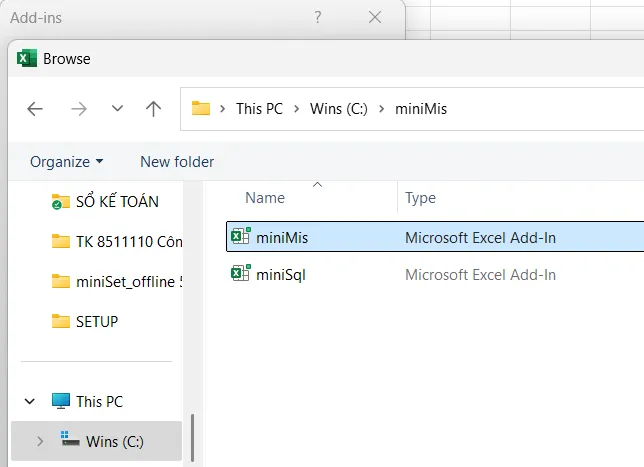This screenshot has height=467, width=644.
Task: Create a New folder
Action: coord(177,162)
